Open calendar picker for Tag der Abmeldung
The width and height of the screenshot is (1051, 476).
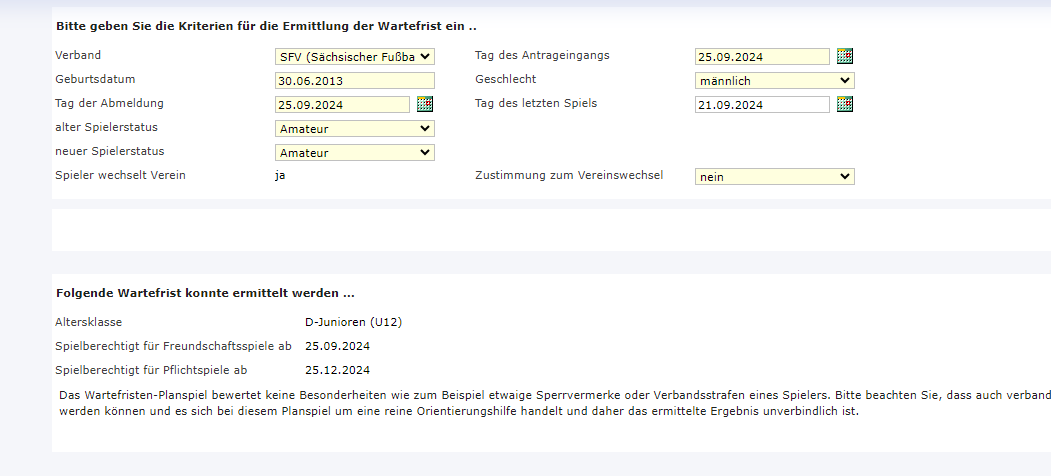425,104
